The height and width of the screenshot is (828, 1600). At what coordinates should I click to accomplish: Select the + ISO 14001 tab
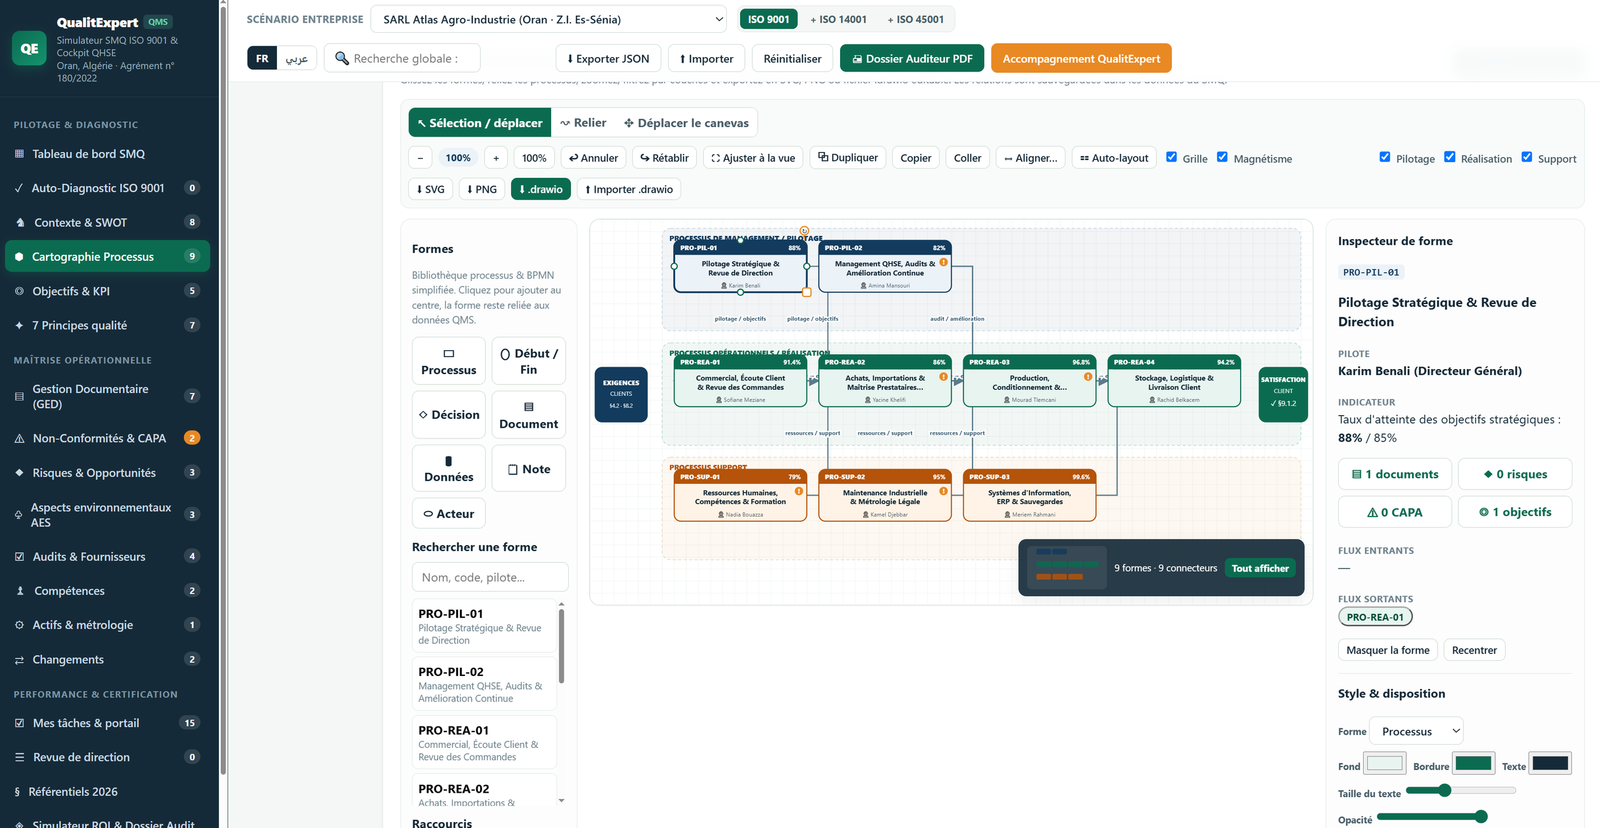[838, 19]
